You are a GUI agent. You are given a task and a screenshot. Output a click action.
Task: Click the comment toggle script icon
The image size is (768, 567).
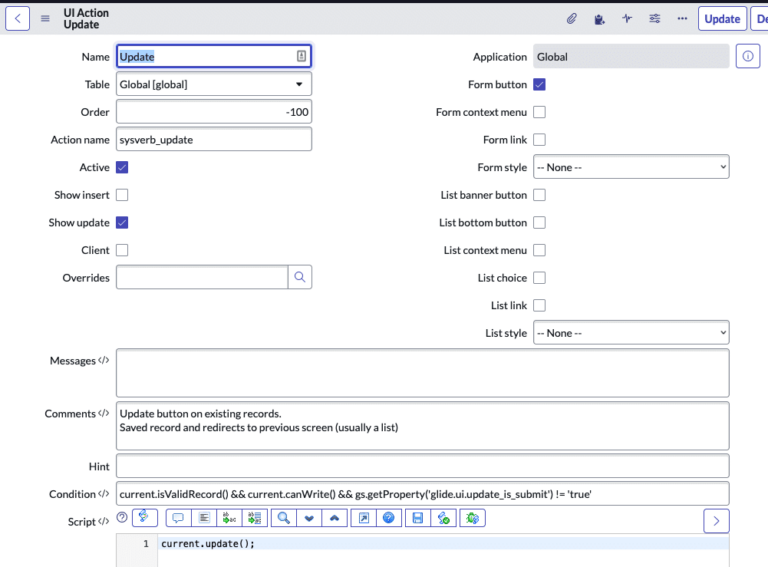pos(178,518)
